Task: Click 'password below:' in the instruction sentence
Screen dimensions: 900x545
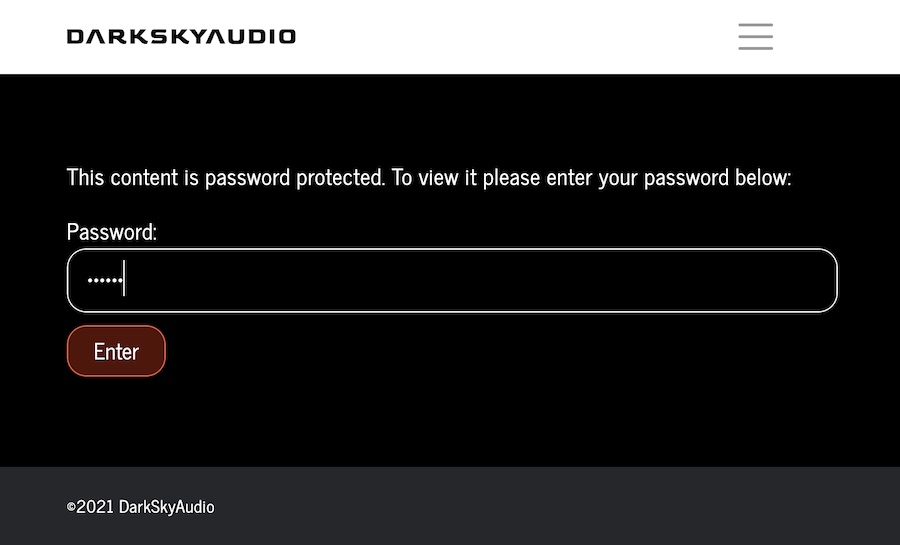Action: 717,177
